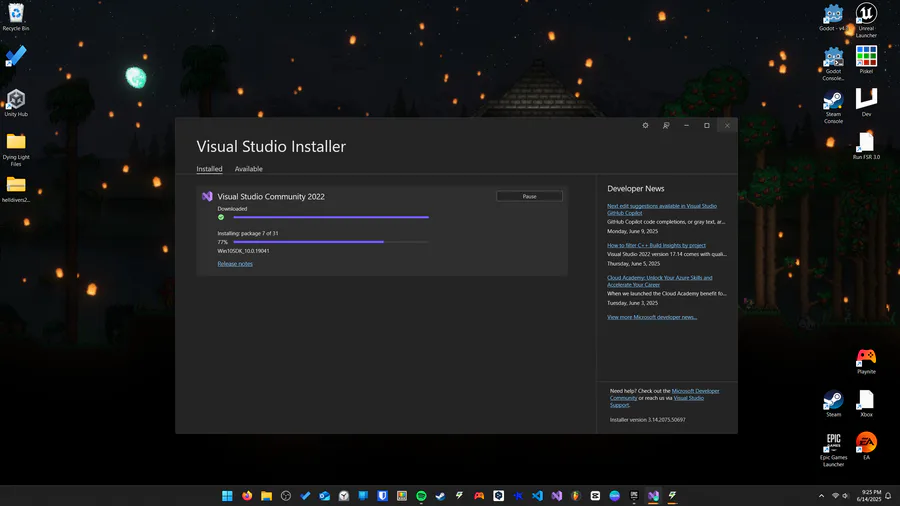Open File Explorer from the taskbar
This screenshot has width=900, height=506.
[266, 496]
